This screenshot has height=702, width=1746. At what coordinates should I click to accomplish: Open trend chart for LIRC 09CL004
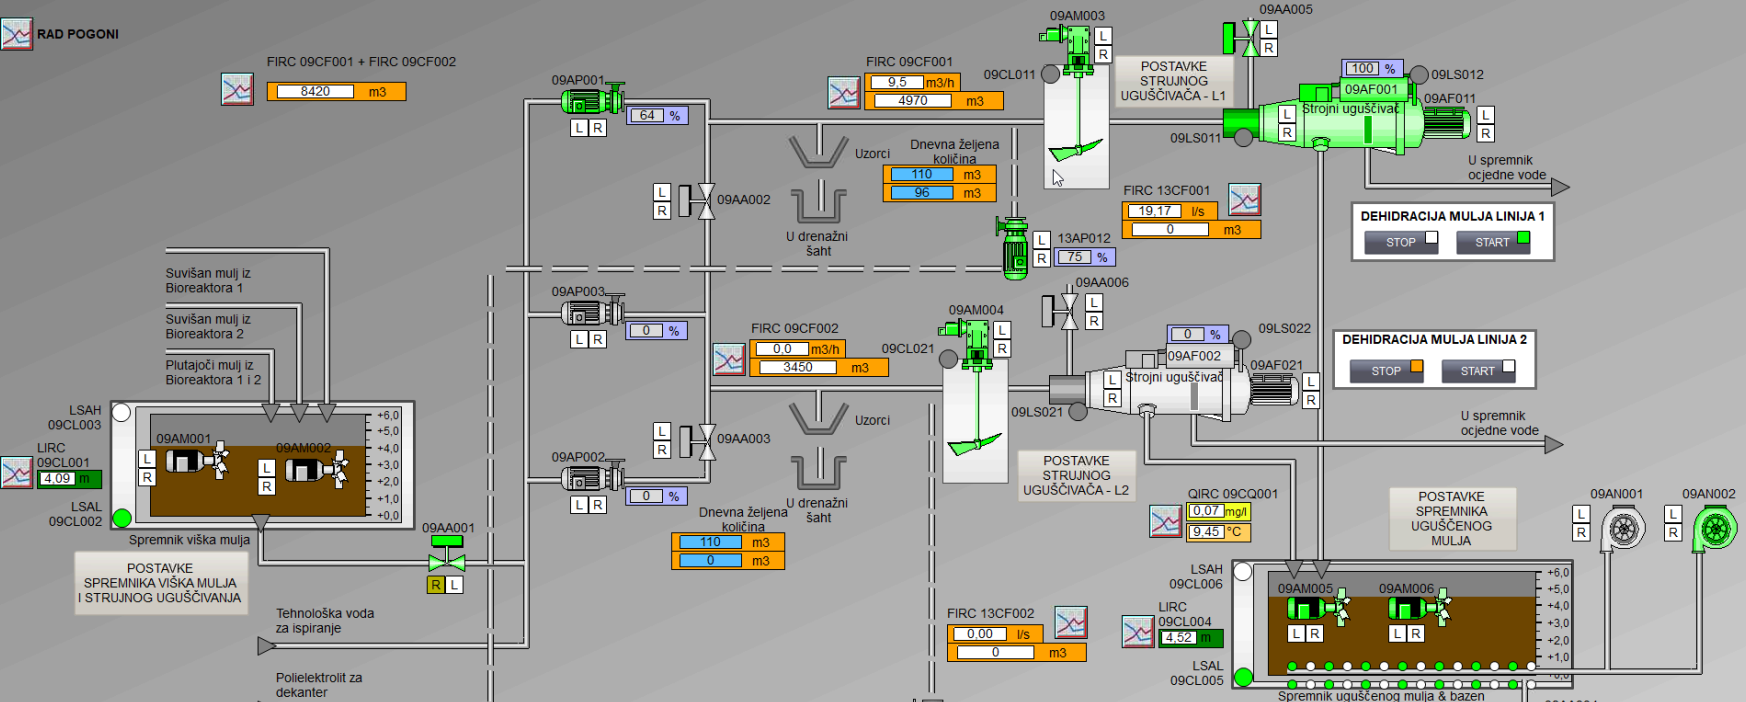point(1138,631)
